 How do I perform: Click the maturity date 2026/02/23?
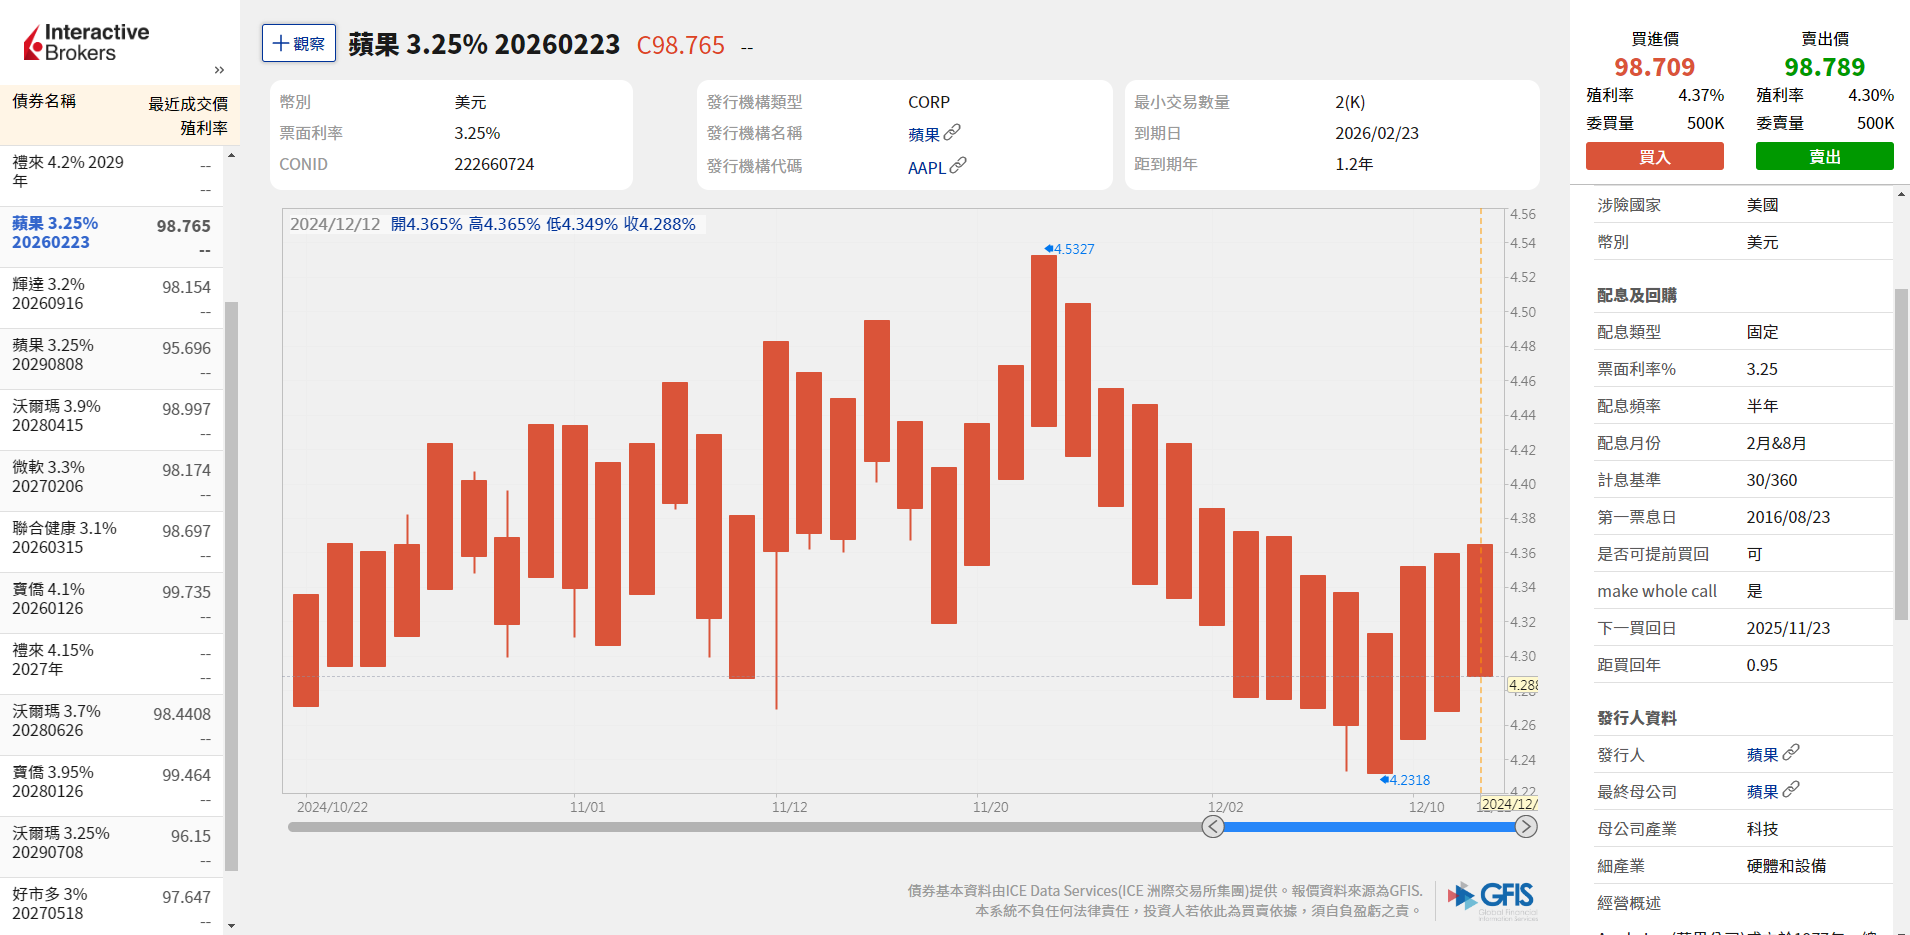1376,133
